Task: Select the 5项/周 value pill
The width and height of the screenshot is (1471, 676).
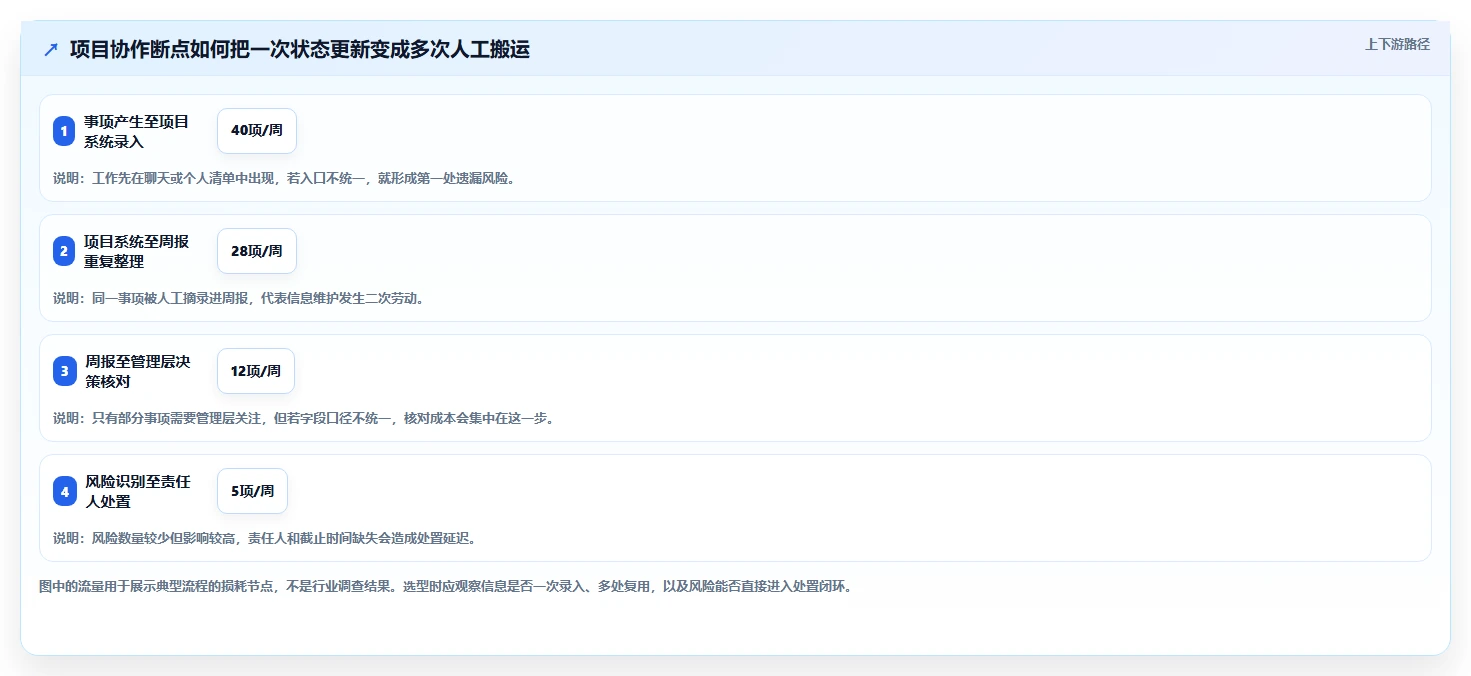Action: tap(252, 491)
